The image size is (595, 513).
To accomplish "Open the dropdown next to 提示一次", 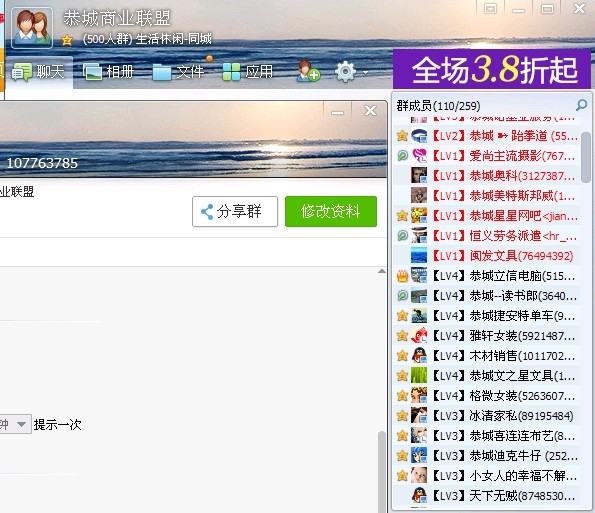I will pyautogui.click(x=22, y=424).
